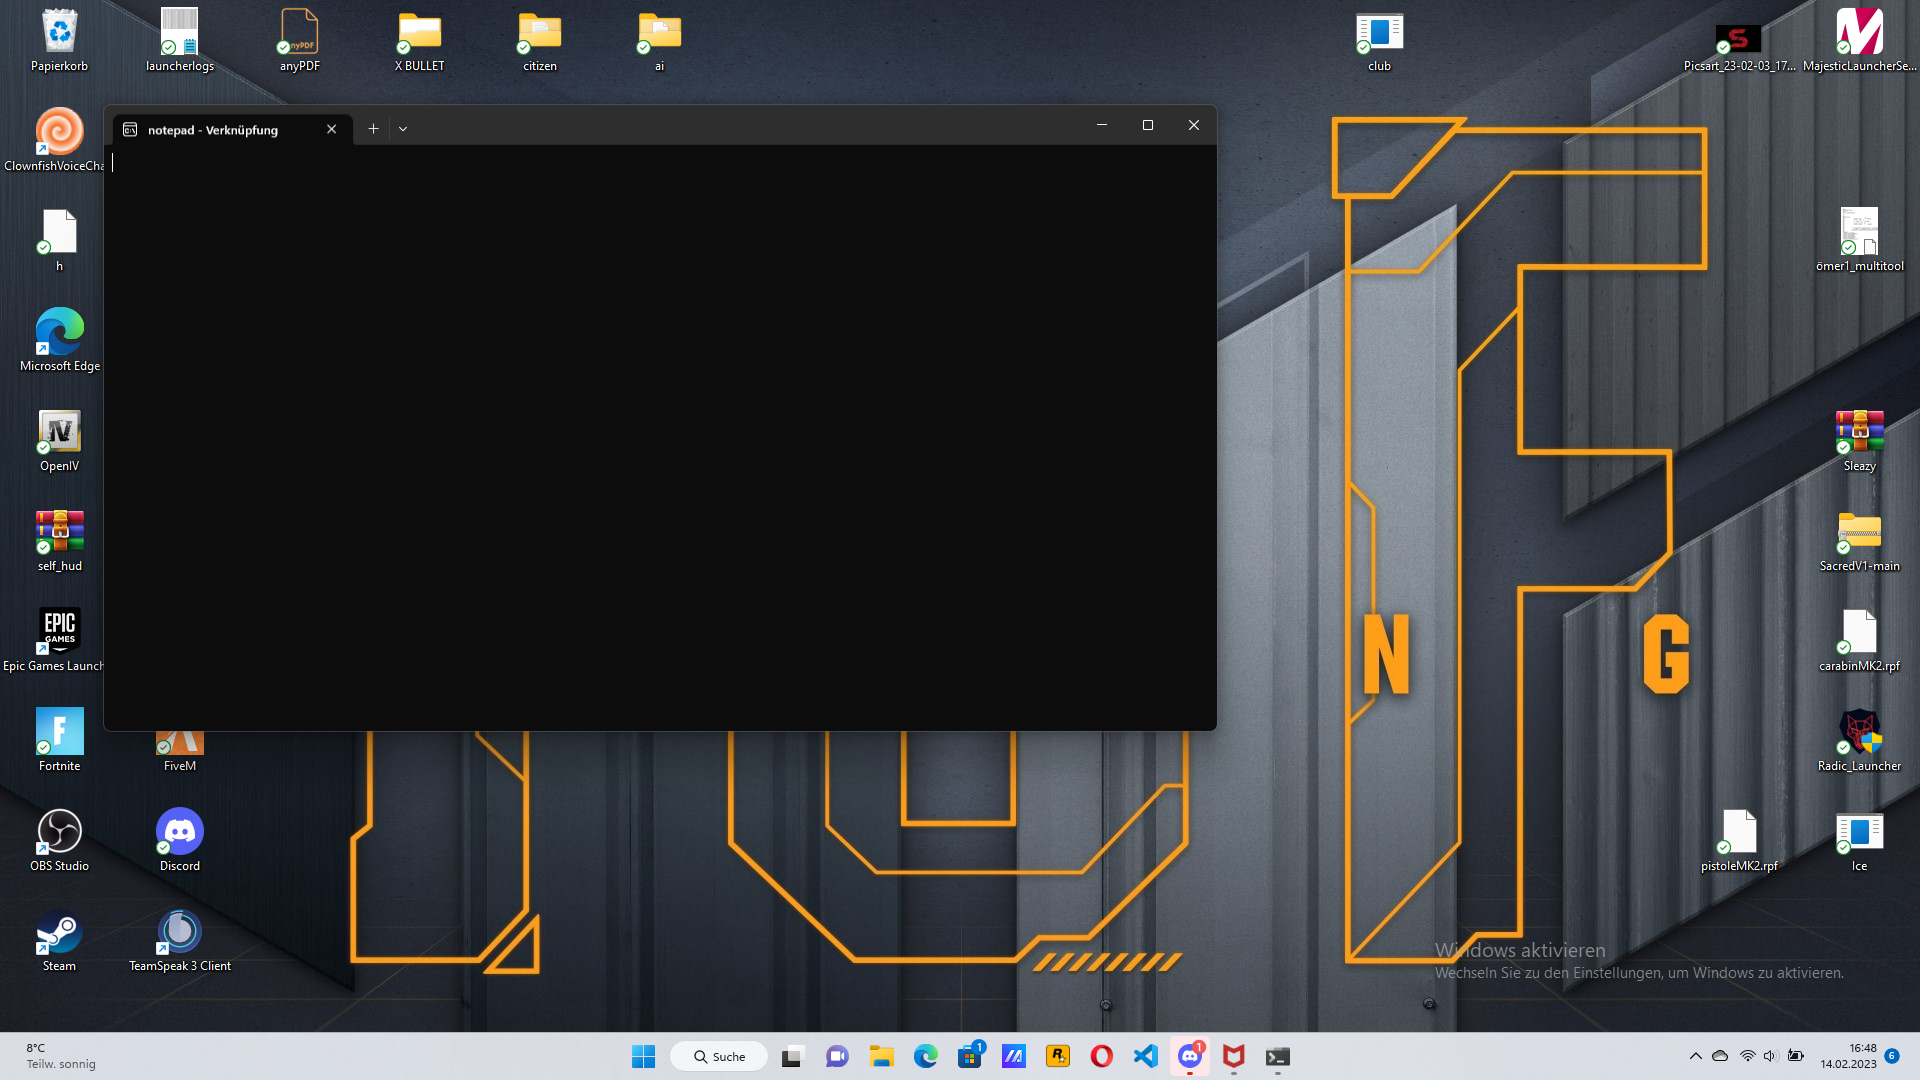Open the clock and date panel
Viewport: 1920px width, 1080px height.
click(x=1848, y=1056)
